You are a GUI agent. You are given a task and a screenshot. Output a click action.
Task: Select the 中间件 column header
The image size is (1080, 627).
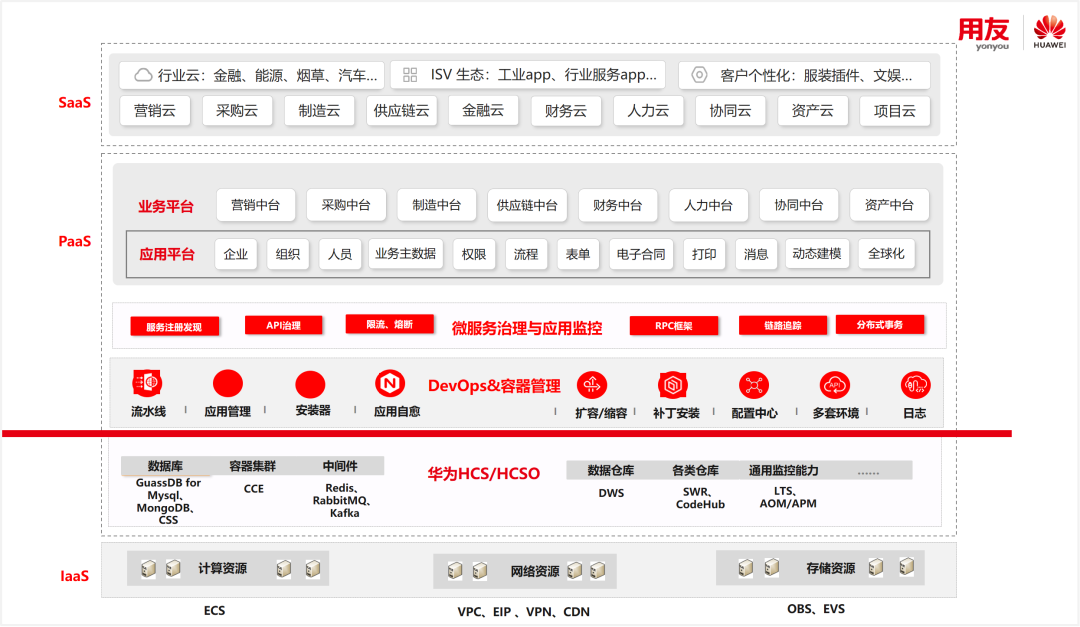click(x=340, y=466)
